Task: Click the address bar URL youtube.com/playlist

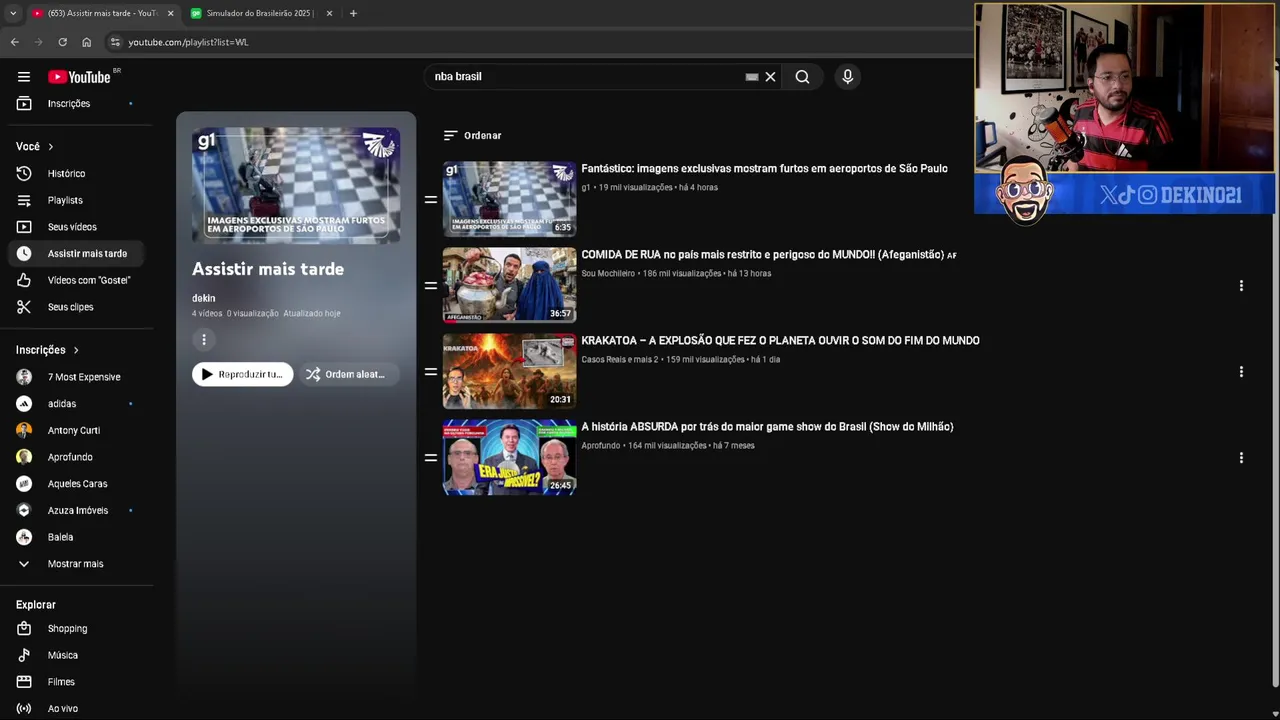Action: (x=188, y=42)
